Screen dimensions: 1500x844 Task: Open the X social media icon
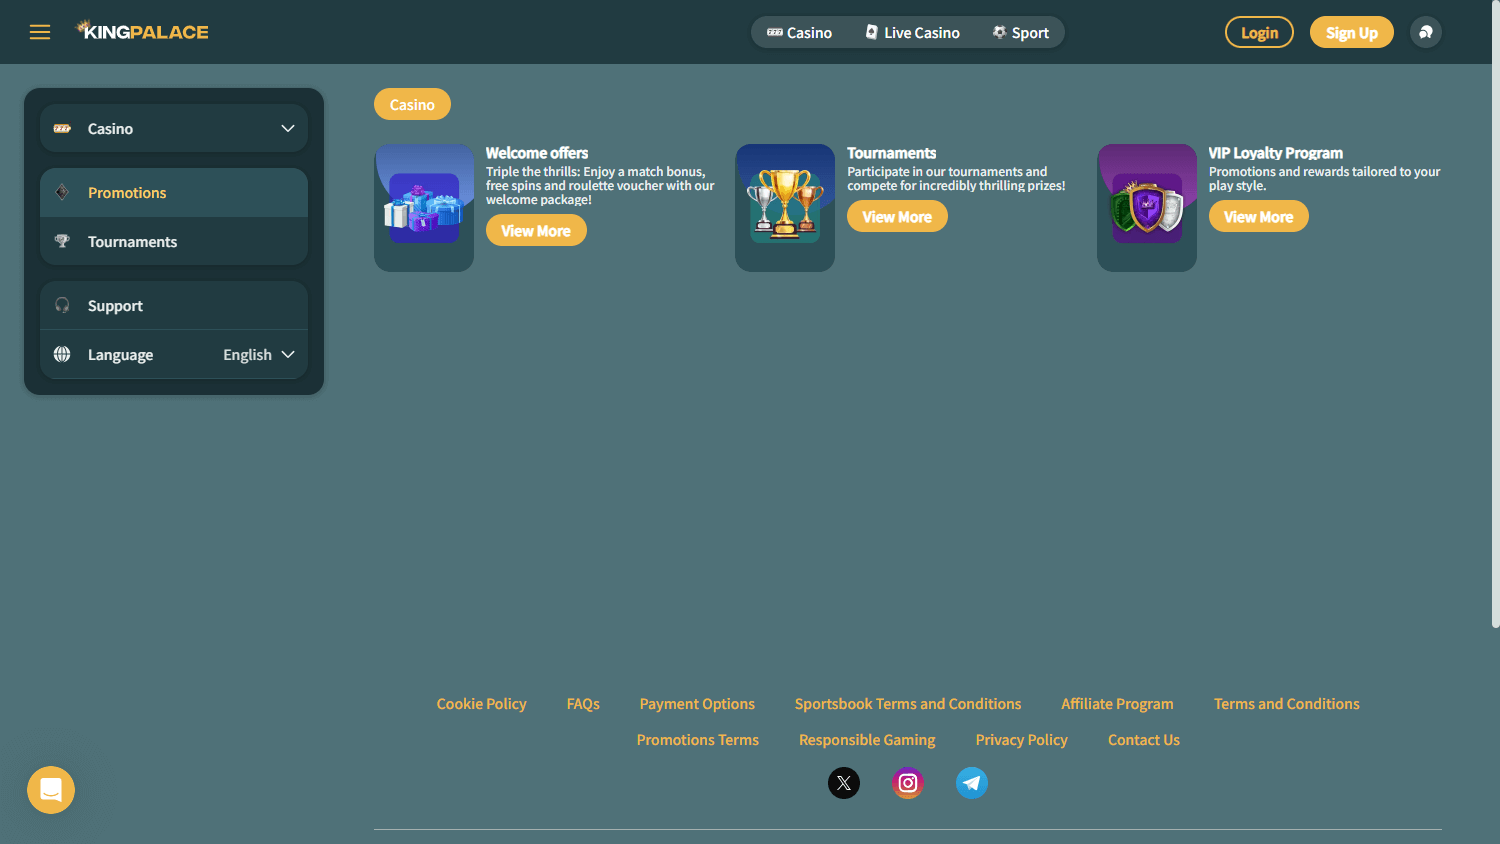[x=843, y=783]
